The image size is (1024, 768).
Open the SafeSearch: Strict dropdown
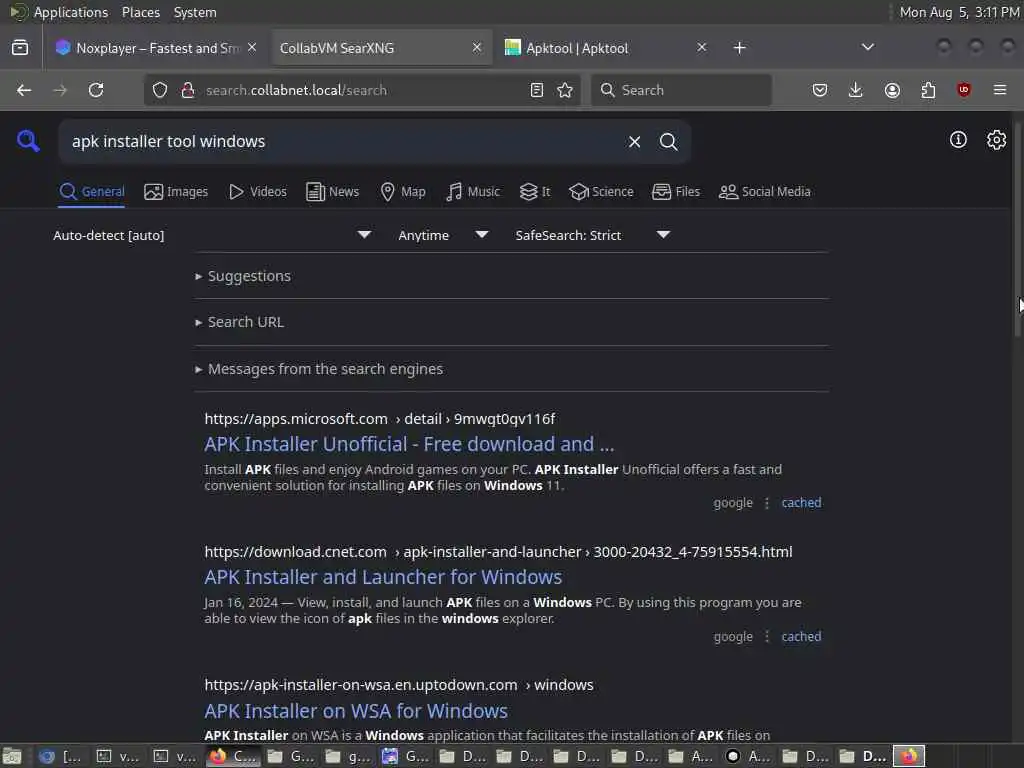coord(593,235)
